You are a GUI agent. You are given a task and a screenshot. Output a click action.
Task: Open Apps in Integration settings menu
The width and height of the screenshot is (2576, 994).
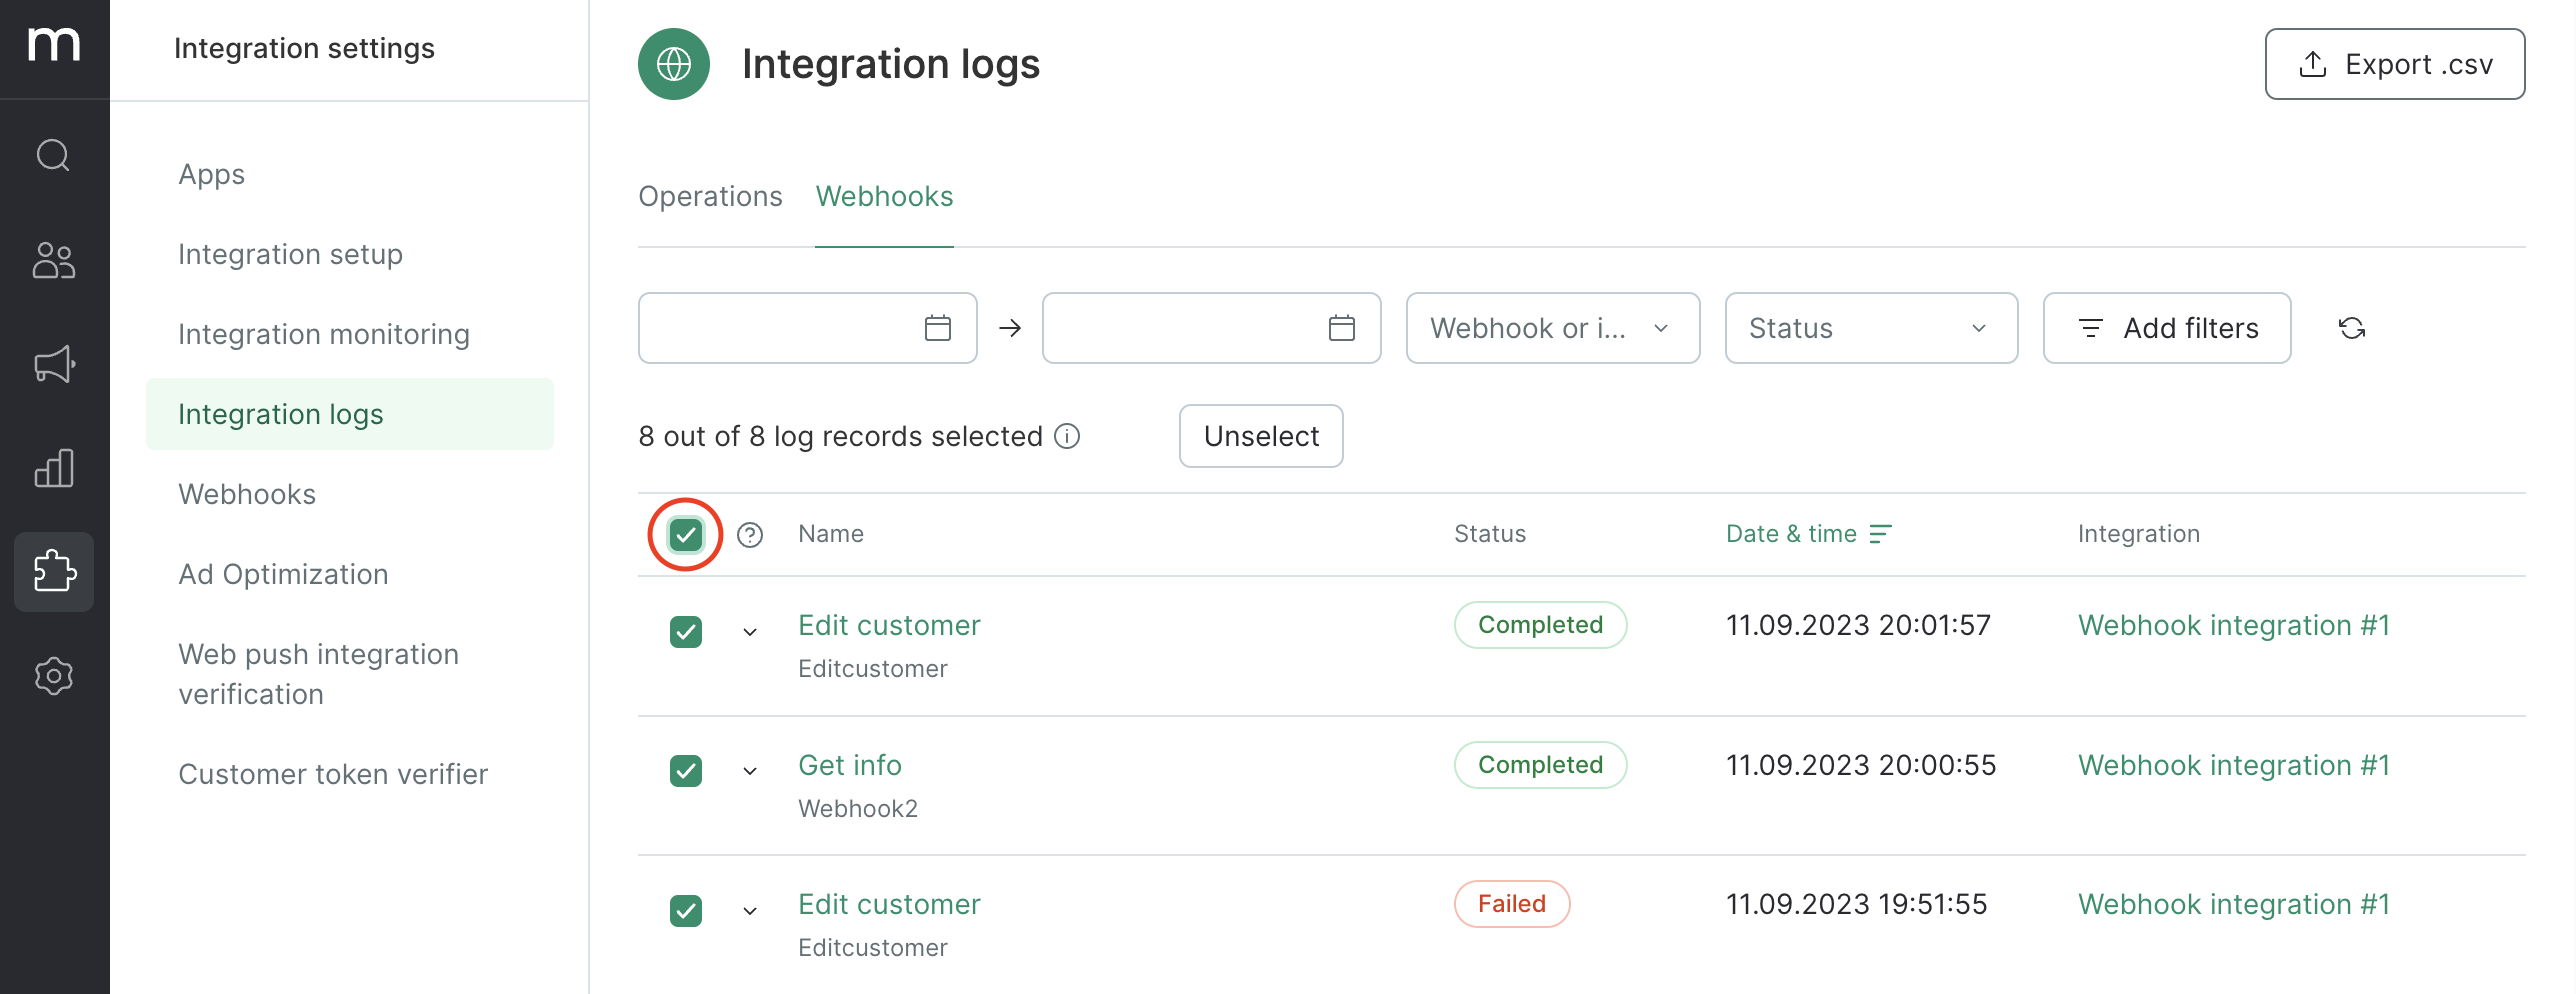[x=212, y=174]
